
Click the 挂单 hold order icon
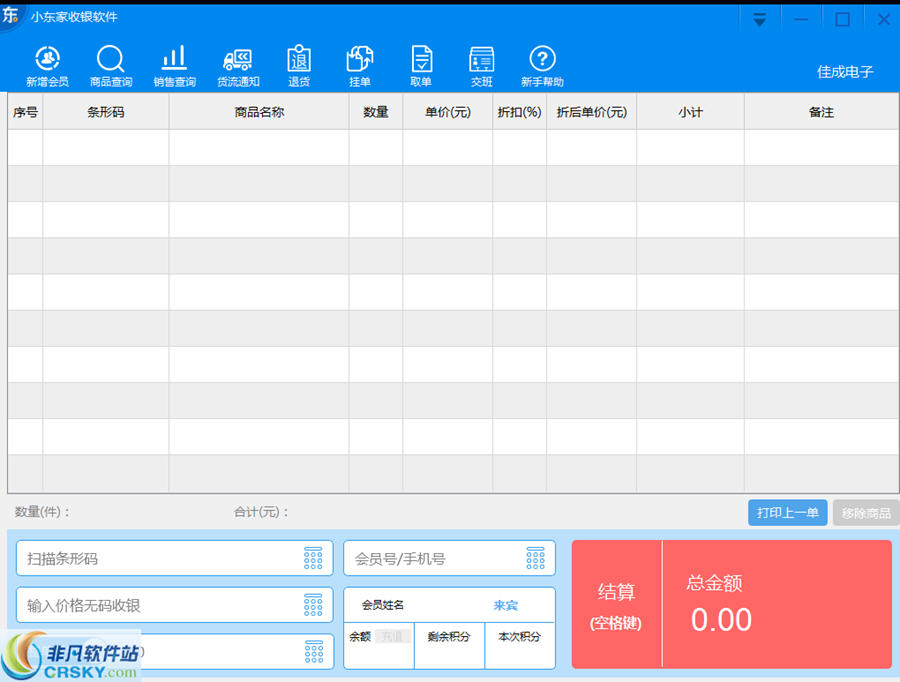[360, 66]
